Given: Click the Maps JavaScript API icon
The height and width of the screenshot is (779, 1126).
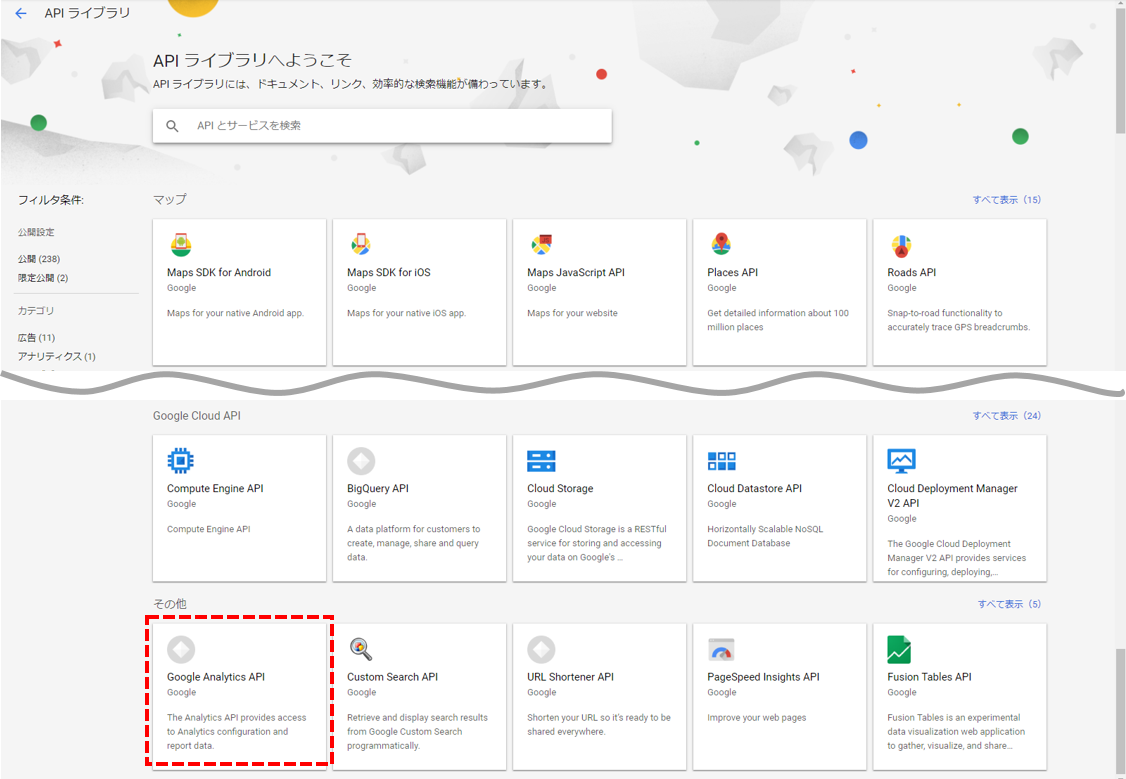Looking at the screenshot, I should 541,245.
